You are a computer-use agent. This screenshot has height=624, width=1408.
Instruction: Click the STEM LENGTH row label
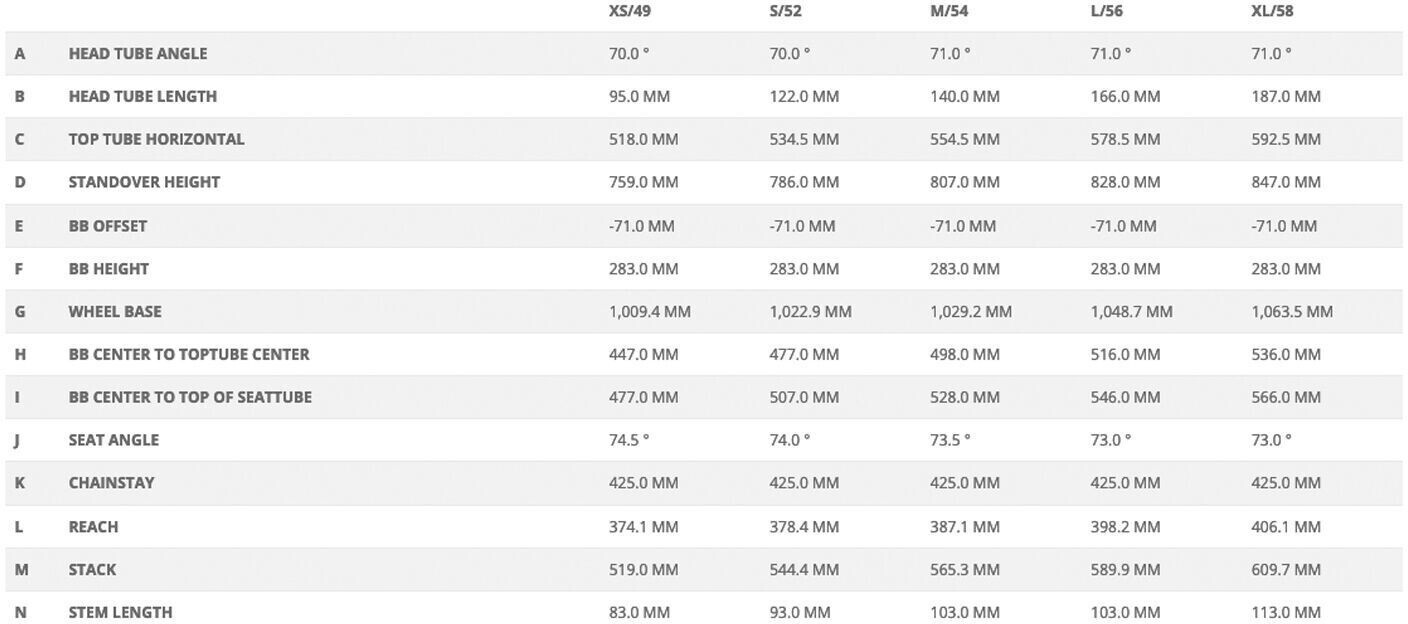[120, 613]
